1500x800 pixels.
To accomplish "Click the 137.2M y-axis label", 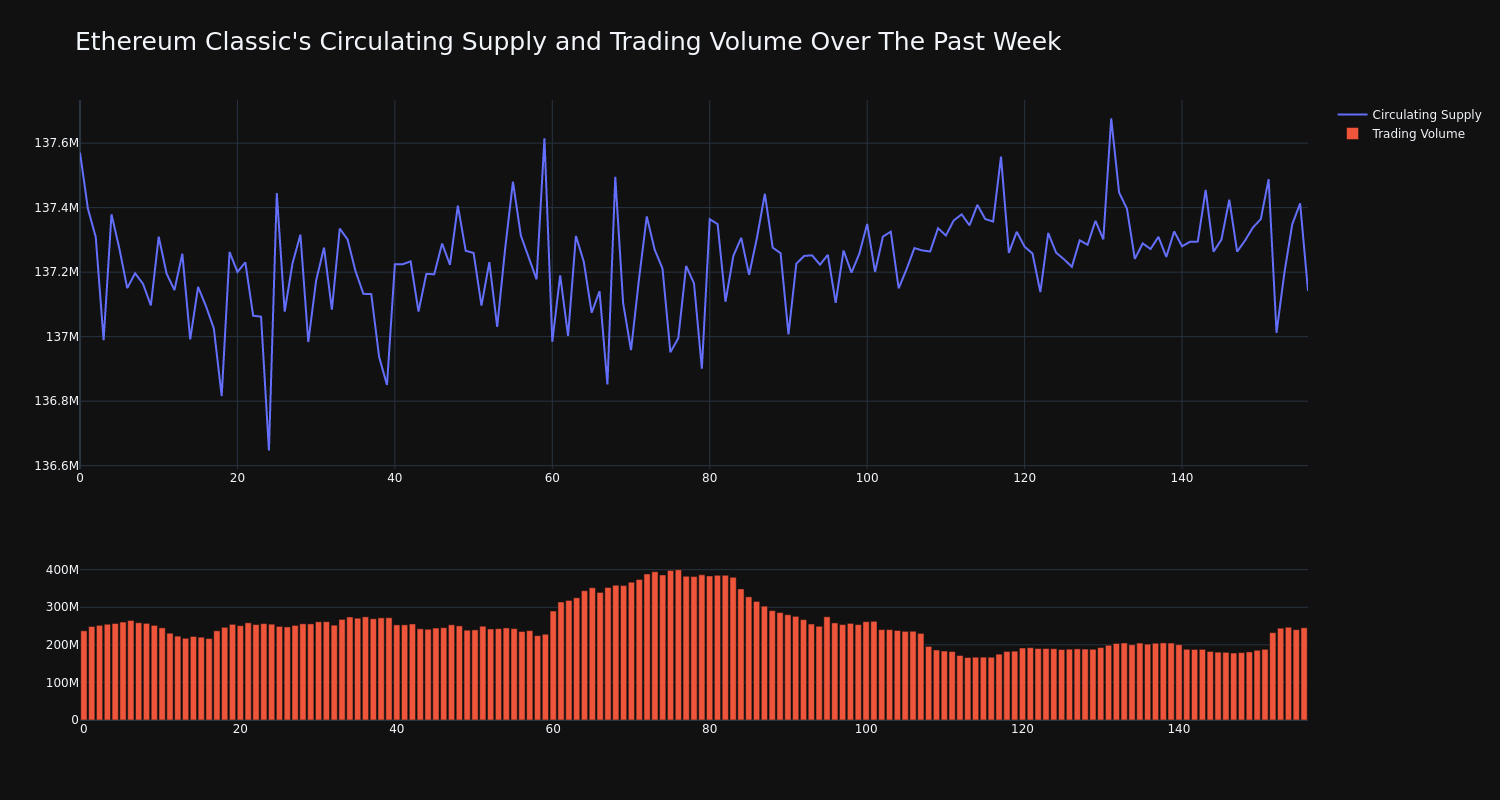I will point(56,272).
